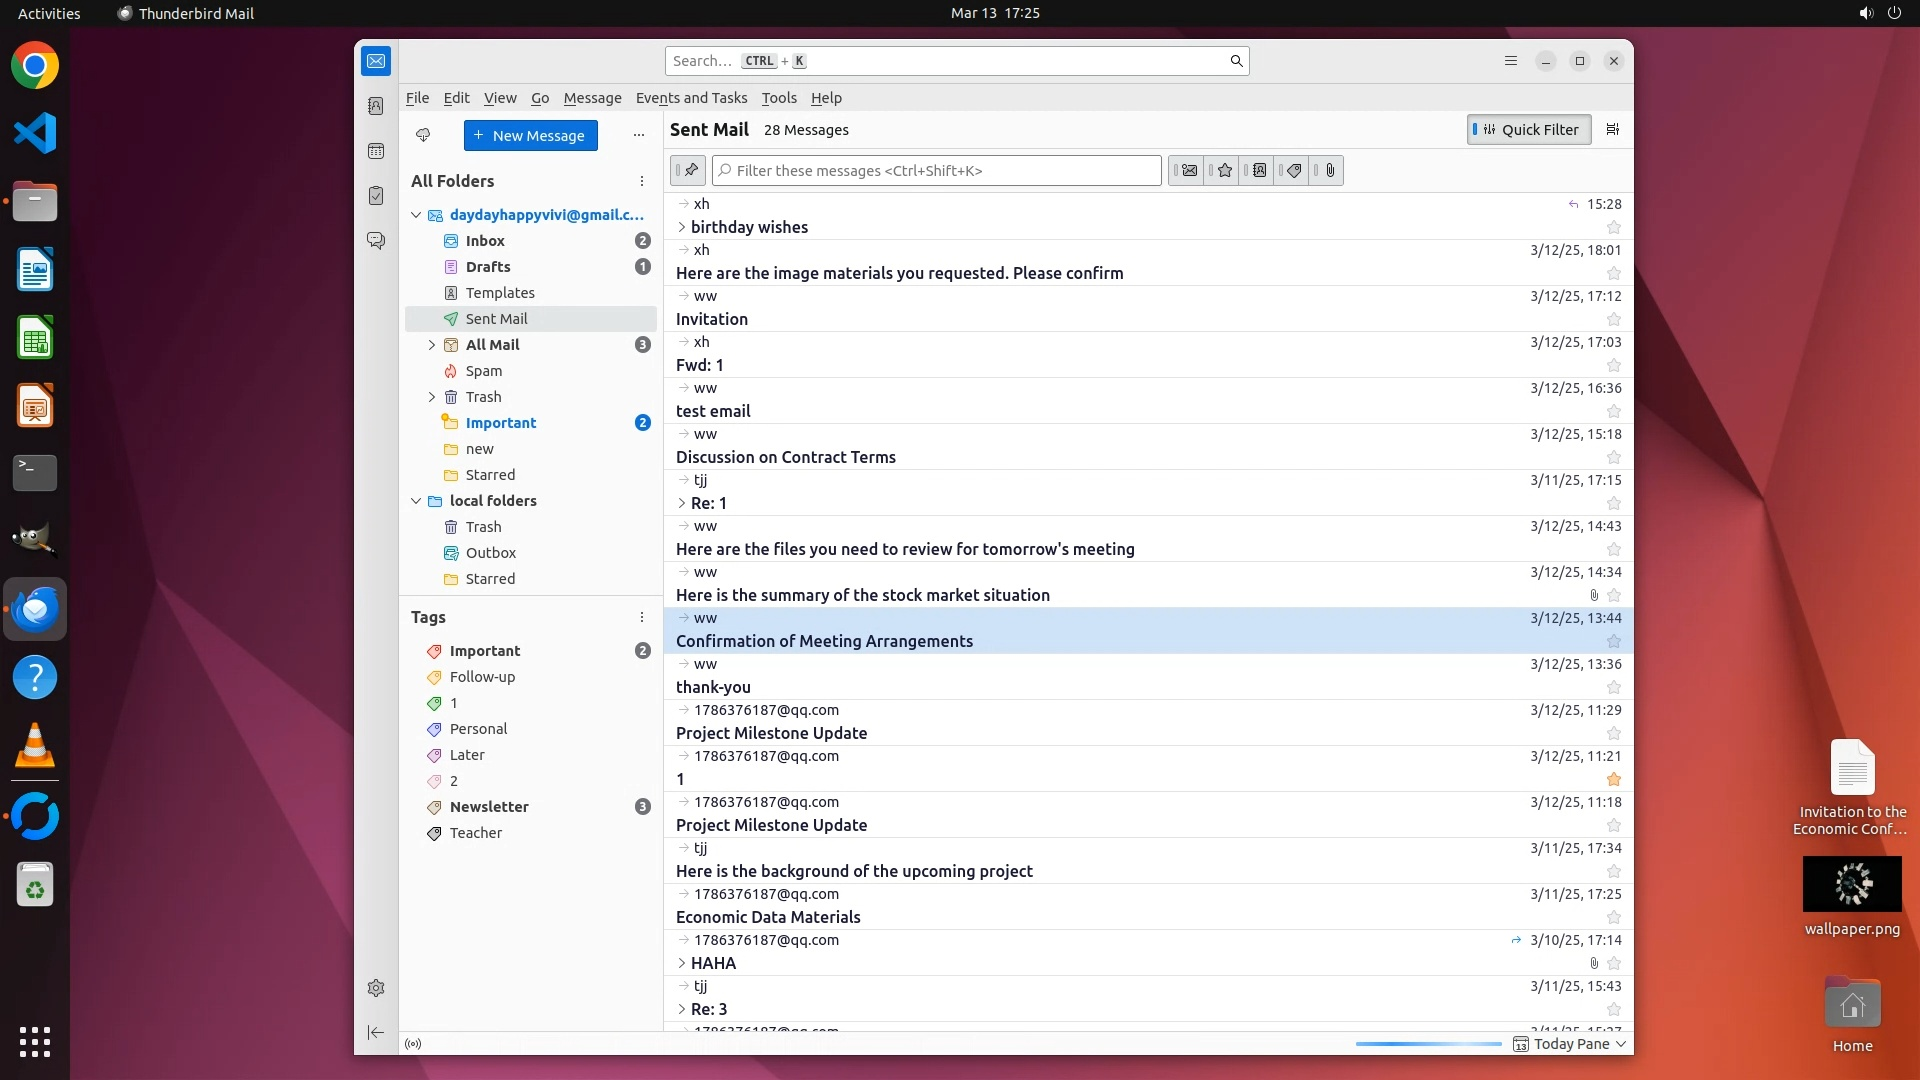Toggle the Quick Filter bar button
Image resolution: width=1920 pixels, height=1080 pixels.
[x=1528, y=129]
